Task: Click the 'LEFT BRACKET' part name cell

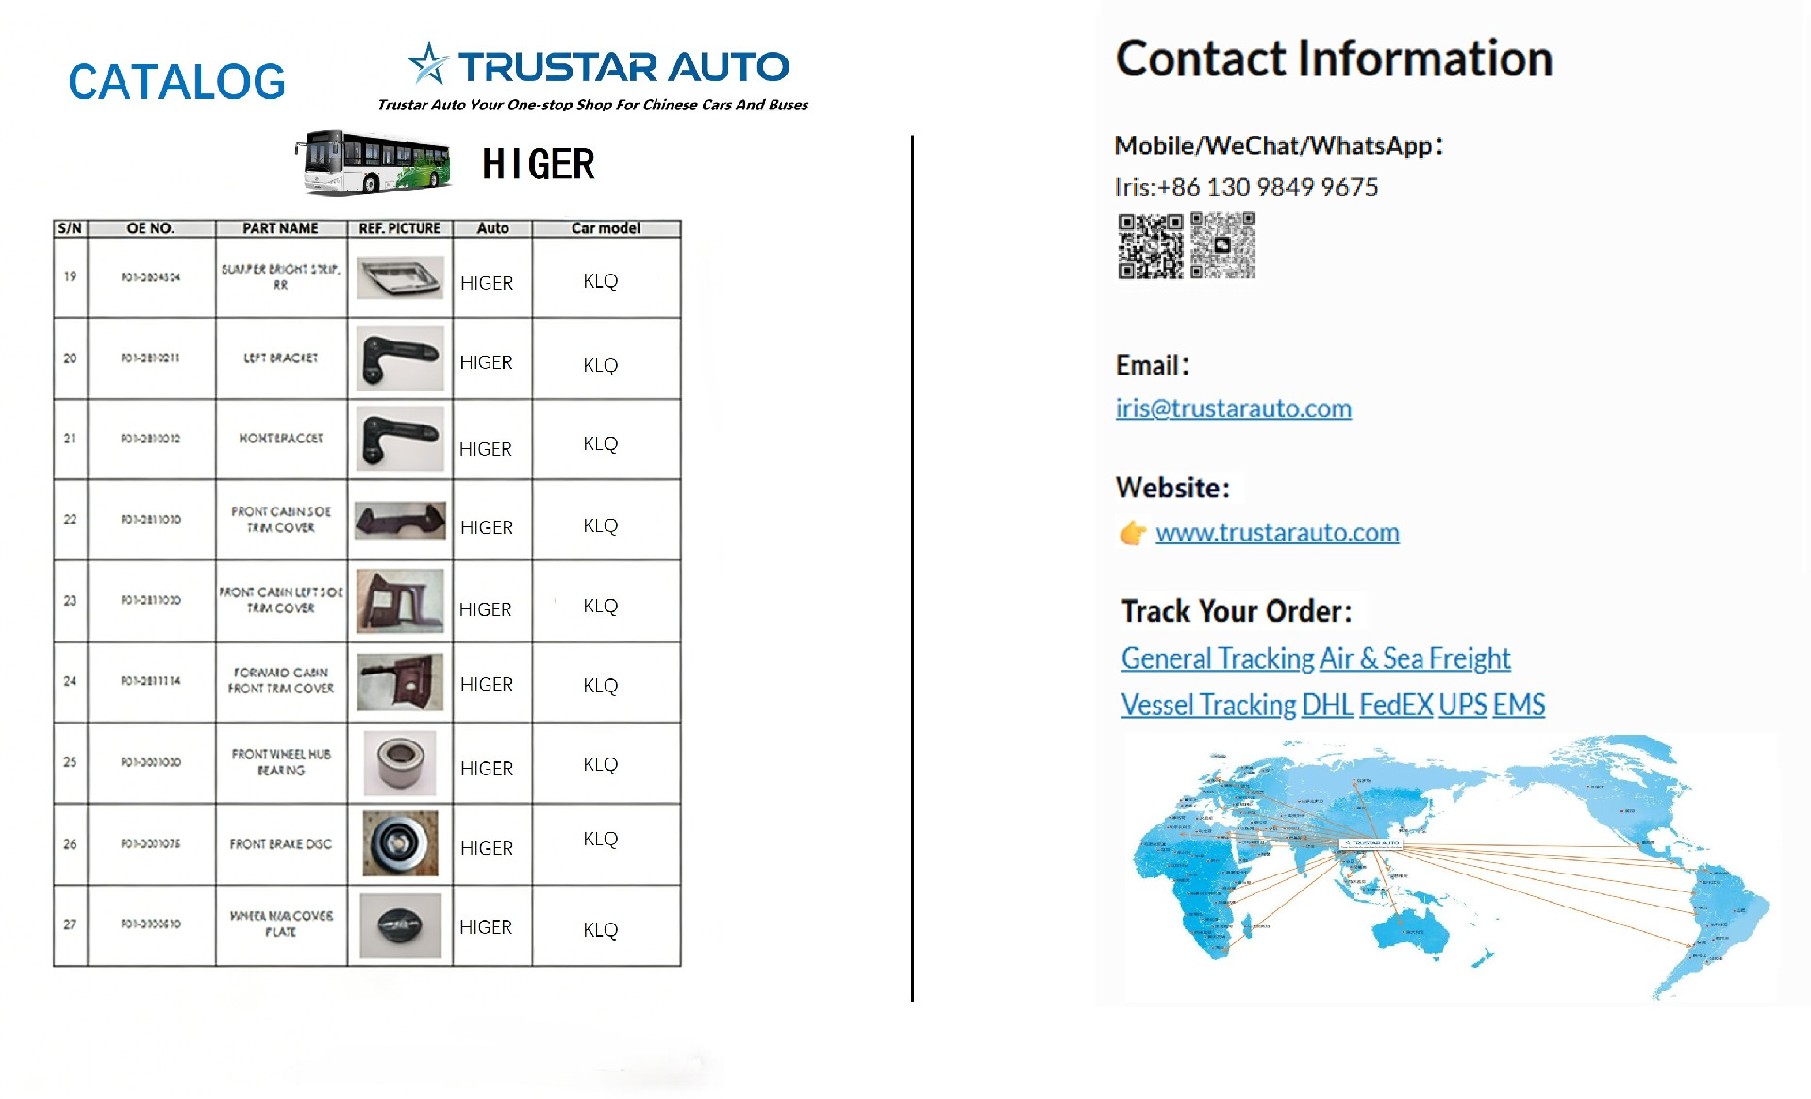Action: 281,358
